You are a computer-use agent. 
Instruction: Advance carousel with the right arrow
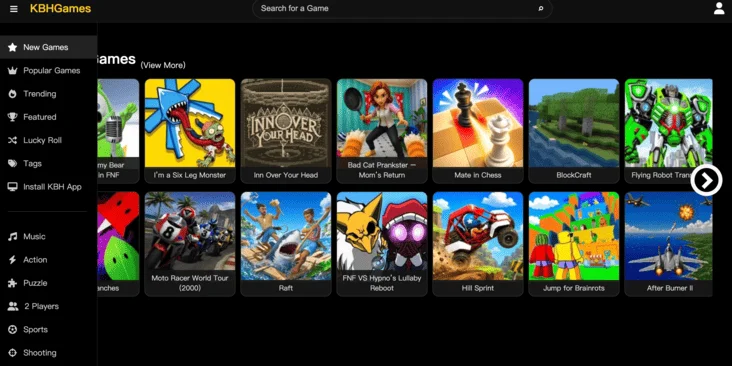706,180
